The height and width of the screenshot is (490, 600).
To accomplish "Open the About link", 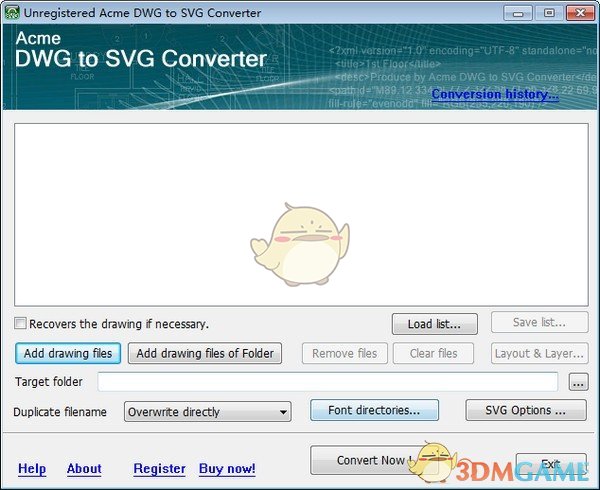I will pyautogui.click(x=84, y=469).
